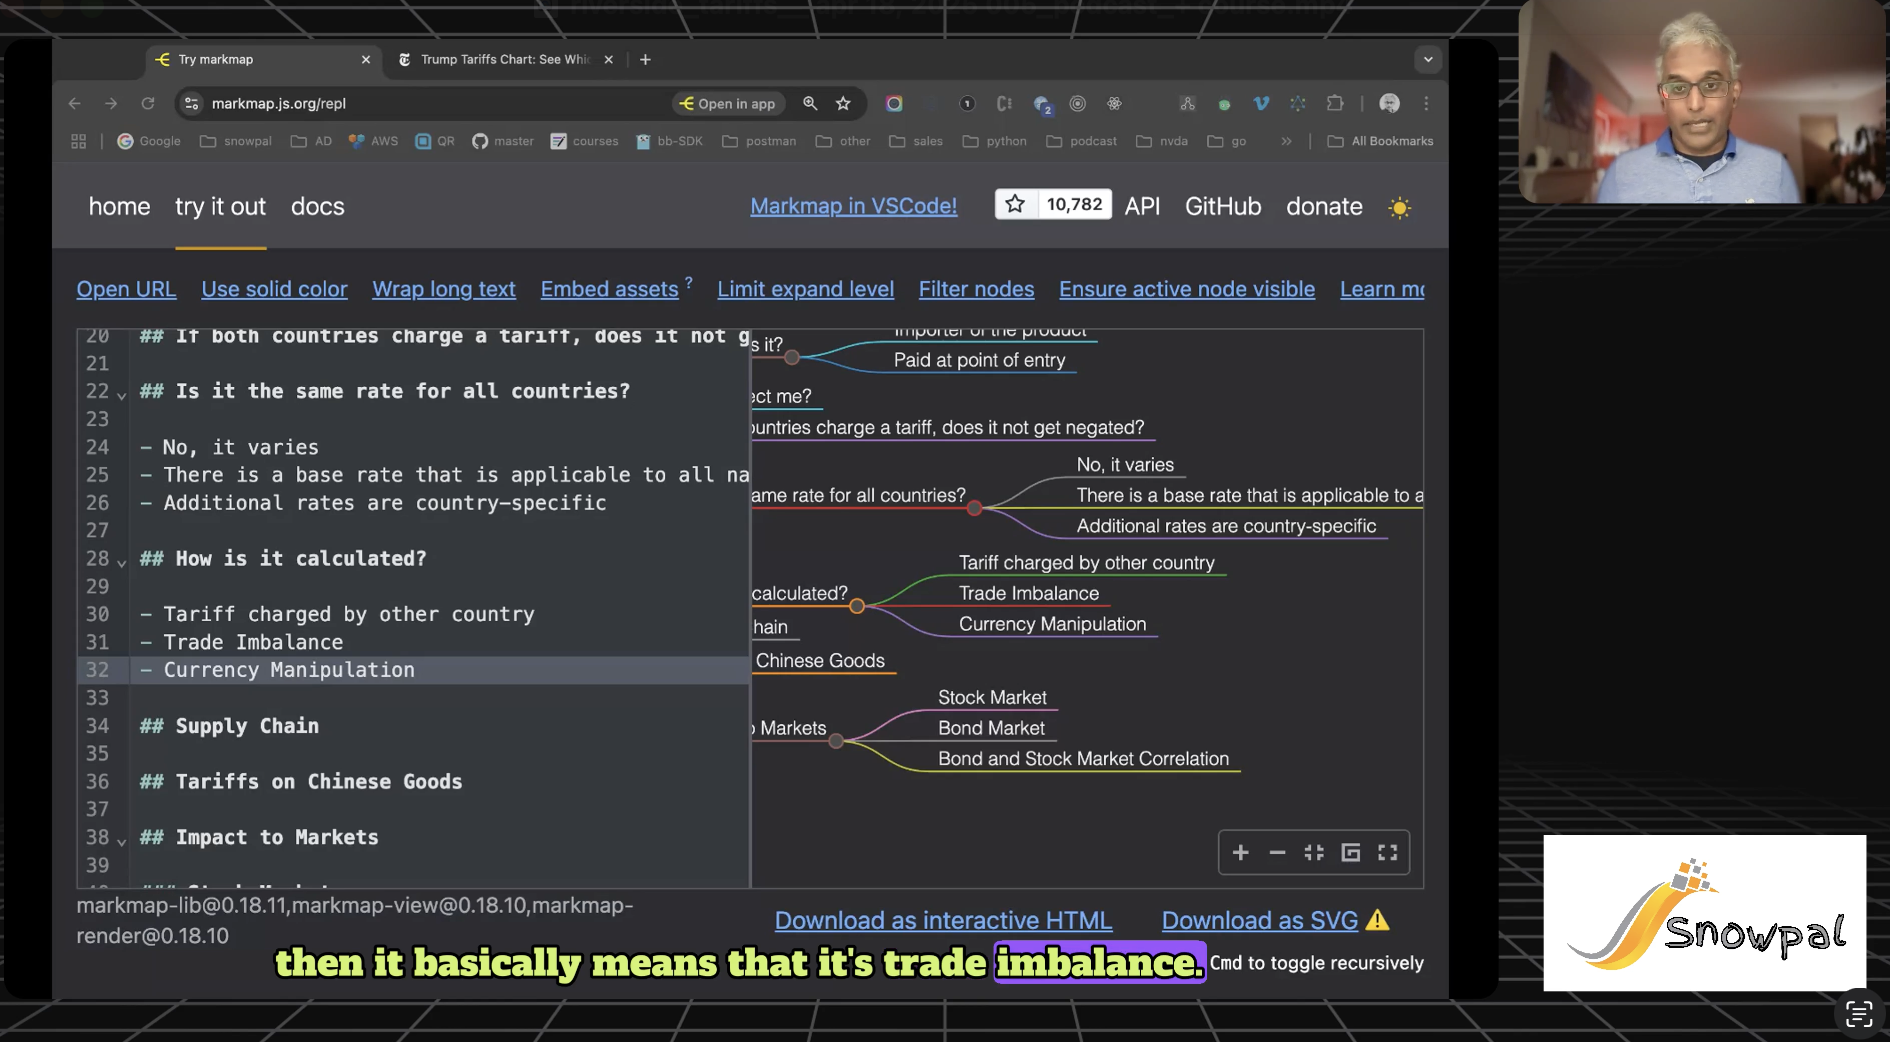Open All Bookmarks folder
Screen dimensions: 1890x1042
pyautogui.click(x=1380, y=141)
